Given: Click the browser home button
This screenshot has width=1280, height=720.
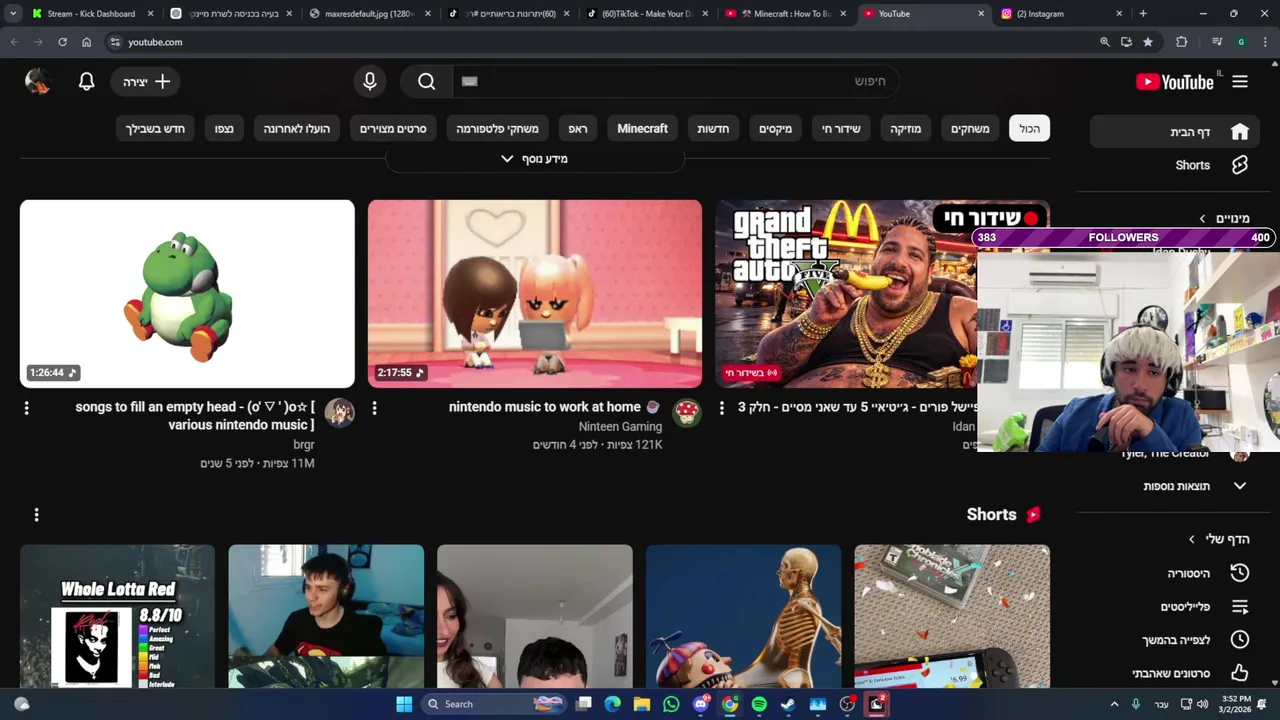Looking at the screenshot, I should (x=87, y=42).
